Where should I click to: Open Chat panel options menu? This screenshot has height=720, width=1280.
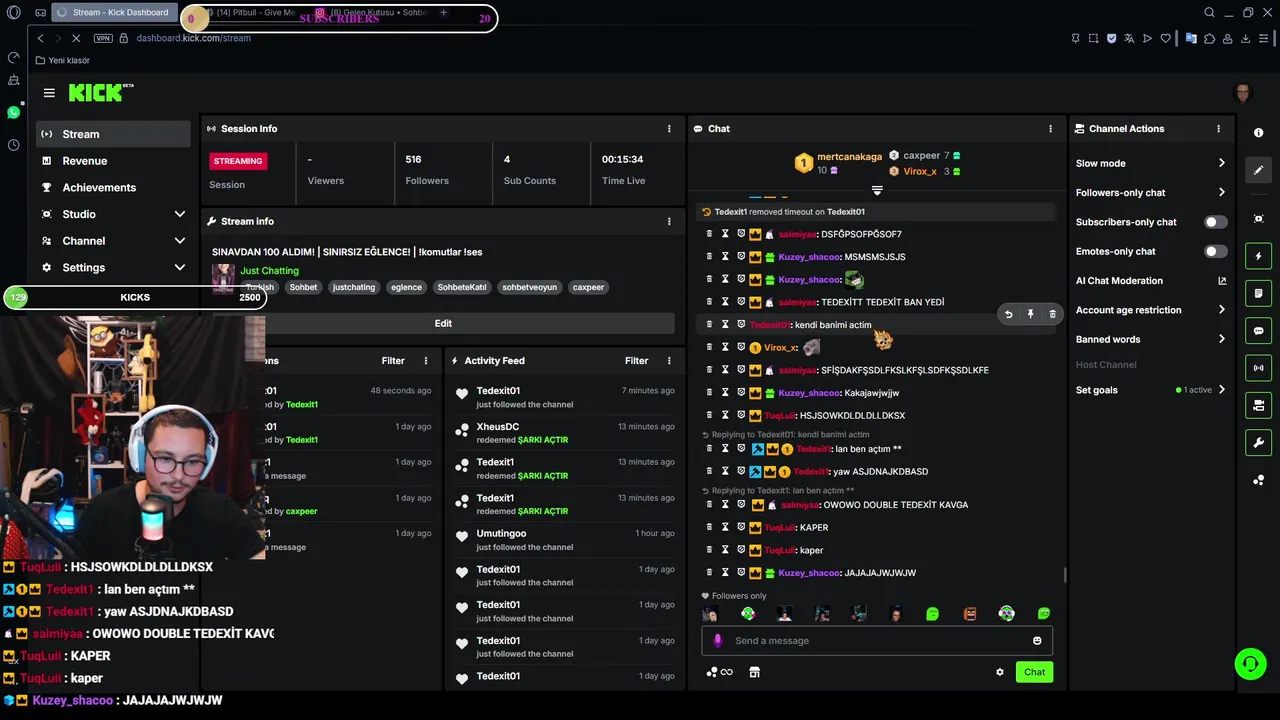pyautogui.click(x=1050, y=129)
